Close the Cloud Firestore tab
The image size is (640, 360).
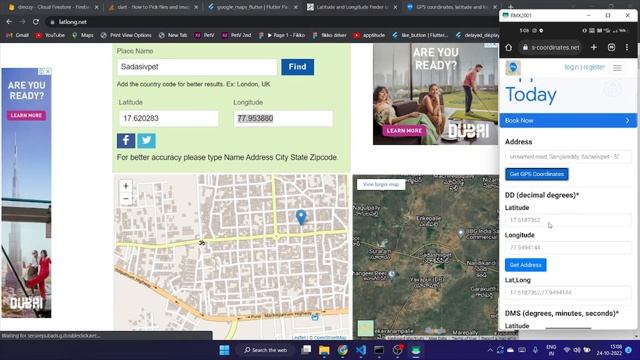point(96,7)
